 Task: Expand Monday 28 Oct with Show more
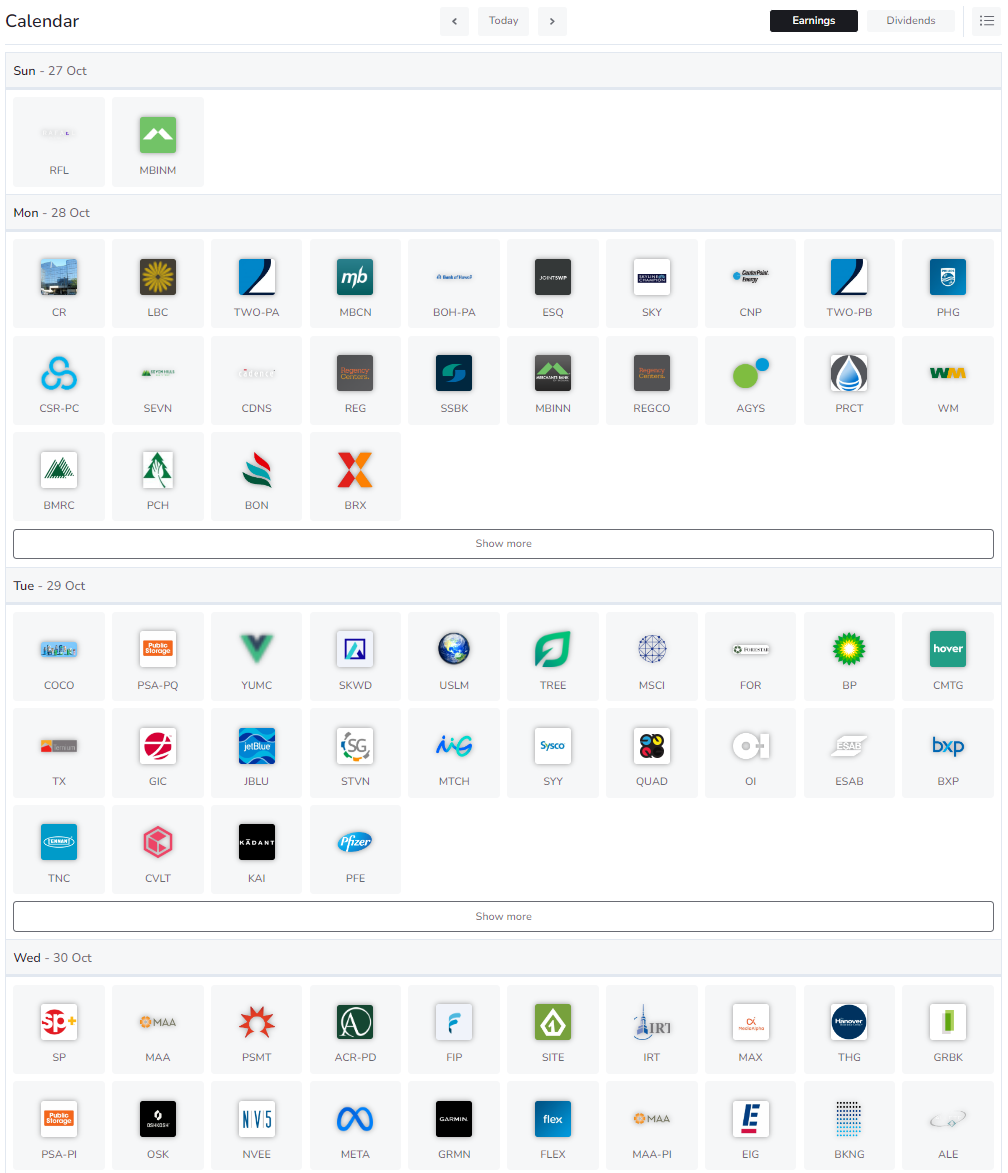[504, 544]
